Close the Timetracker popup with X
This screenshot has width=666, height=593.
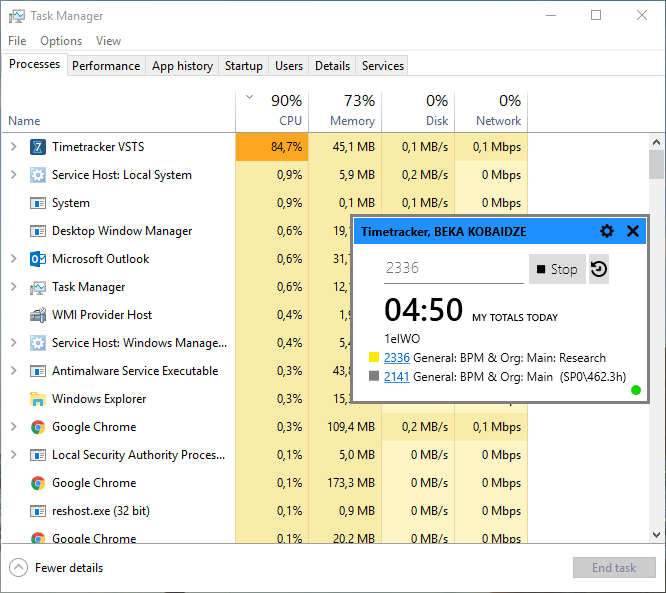click(x=633, y=232)
